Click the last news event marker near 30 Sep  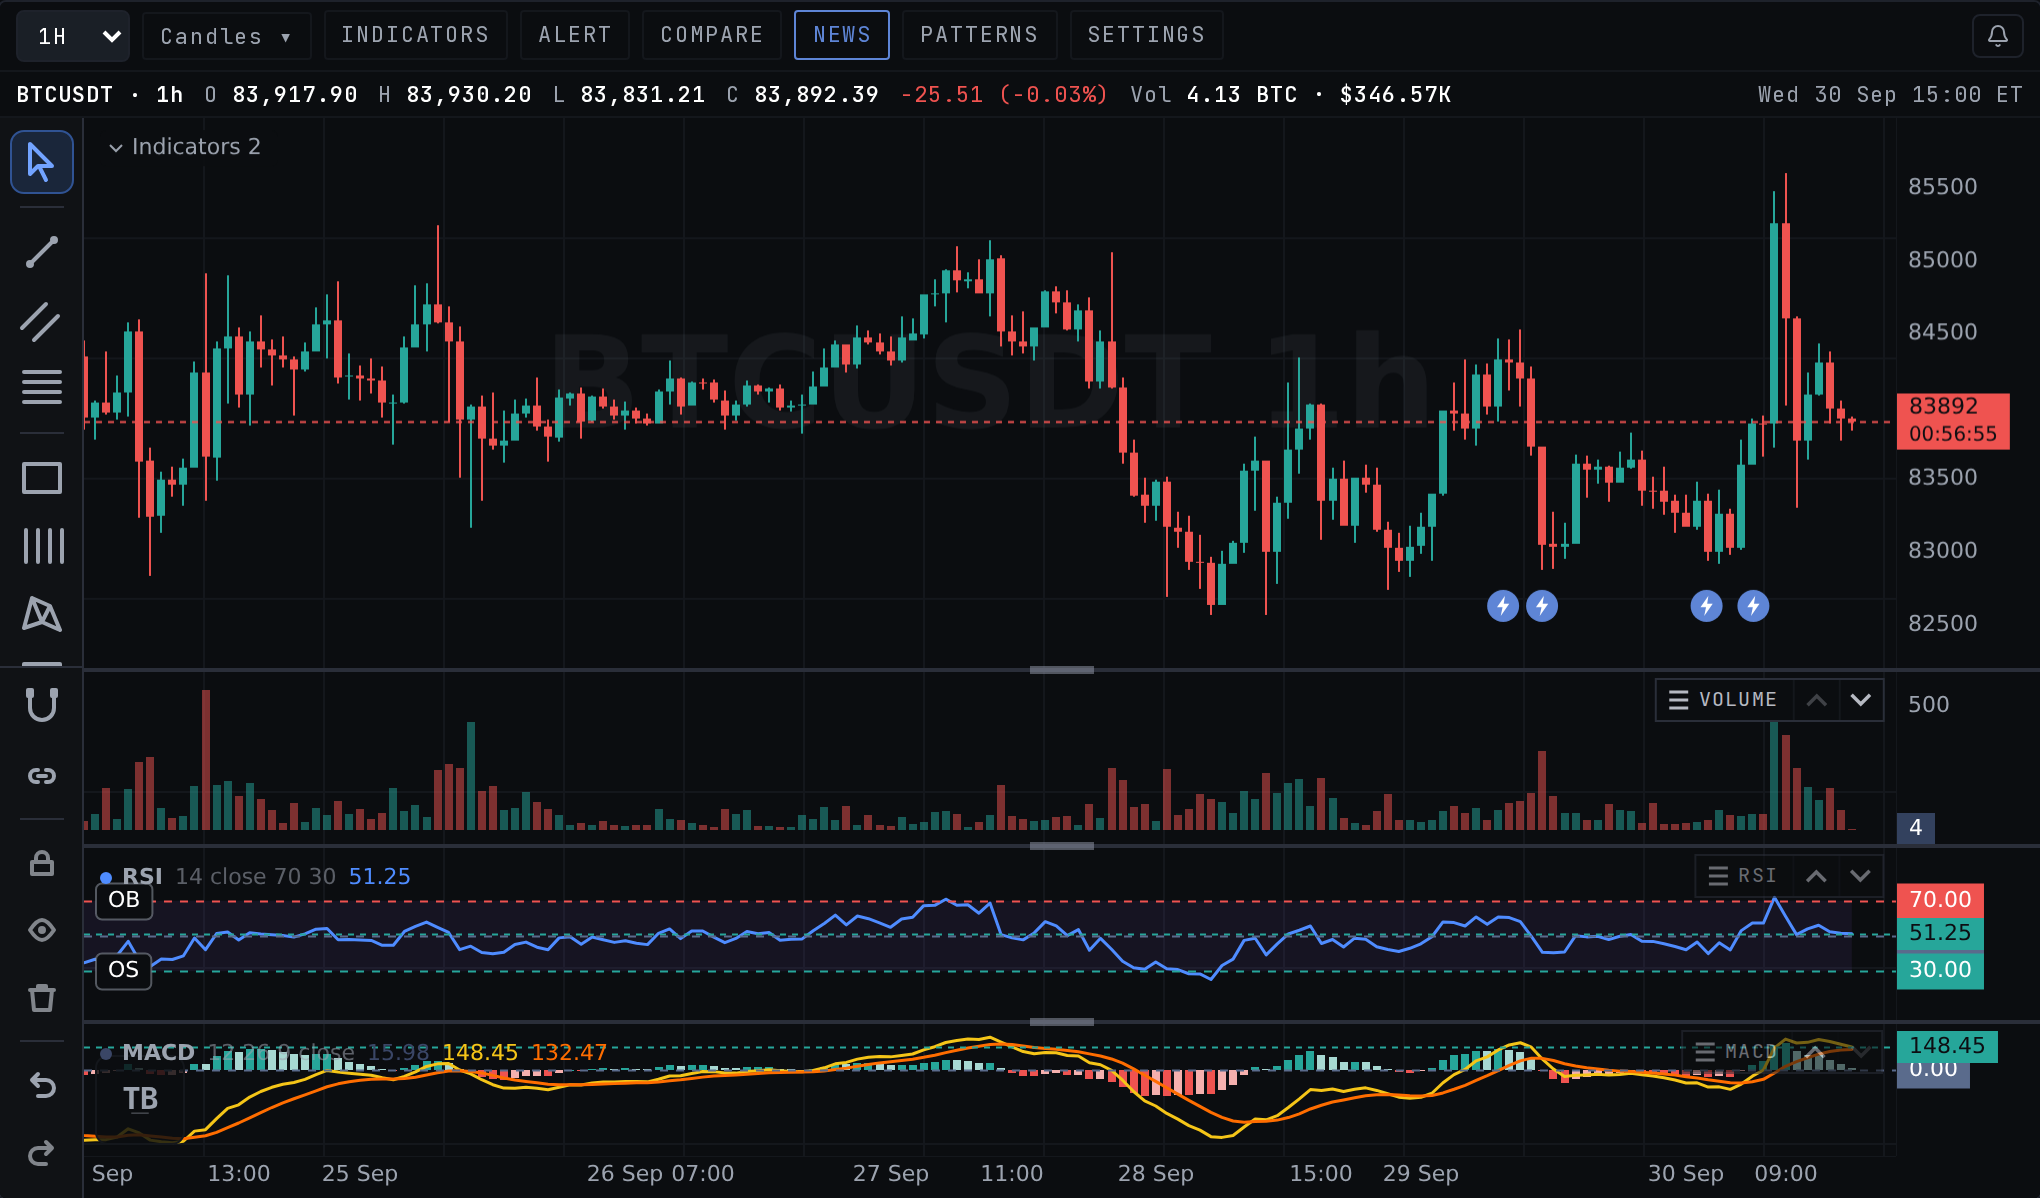(1753, 606)
